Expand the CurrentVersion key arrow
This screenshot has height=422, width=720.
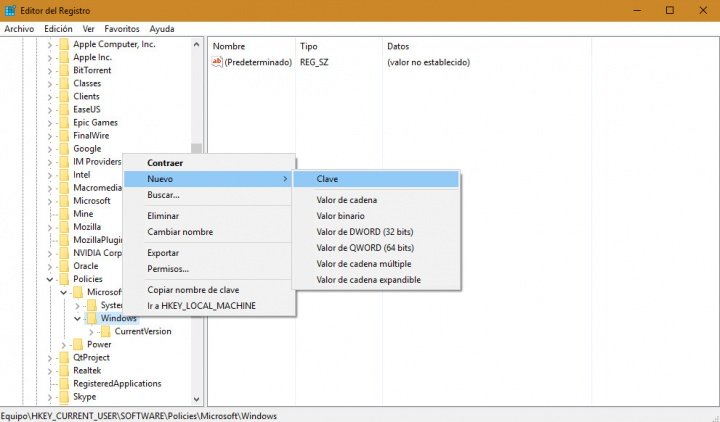pos(91,332)
